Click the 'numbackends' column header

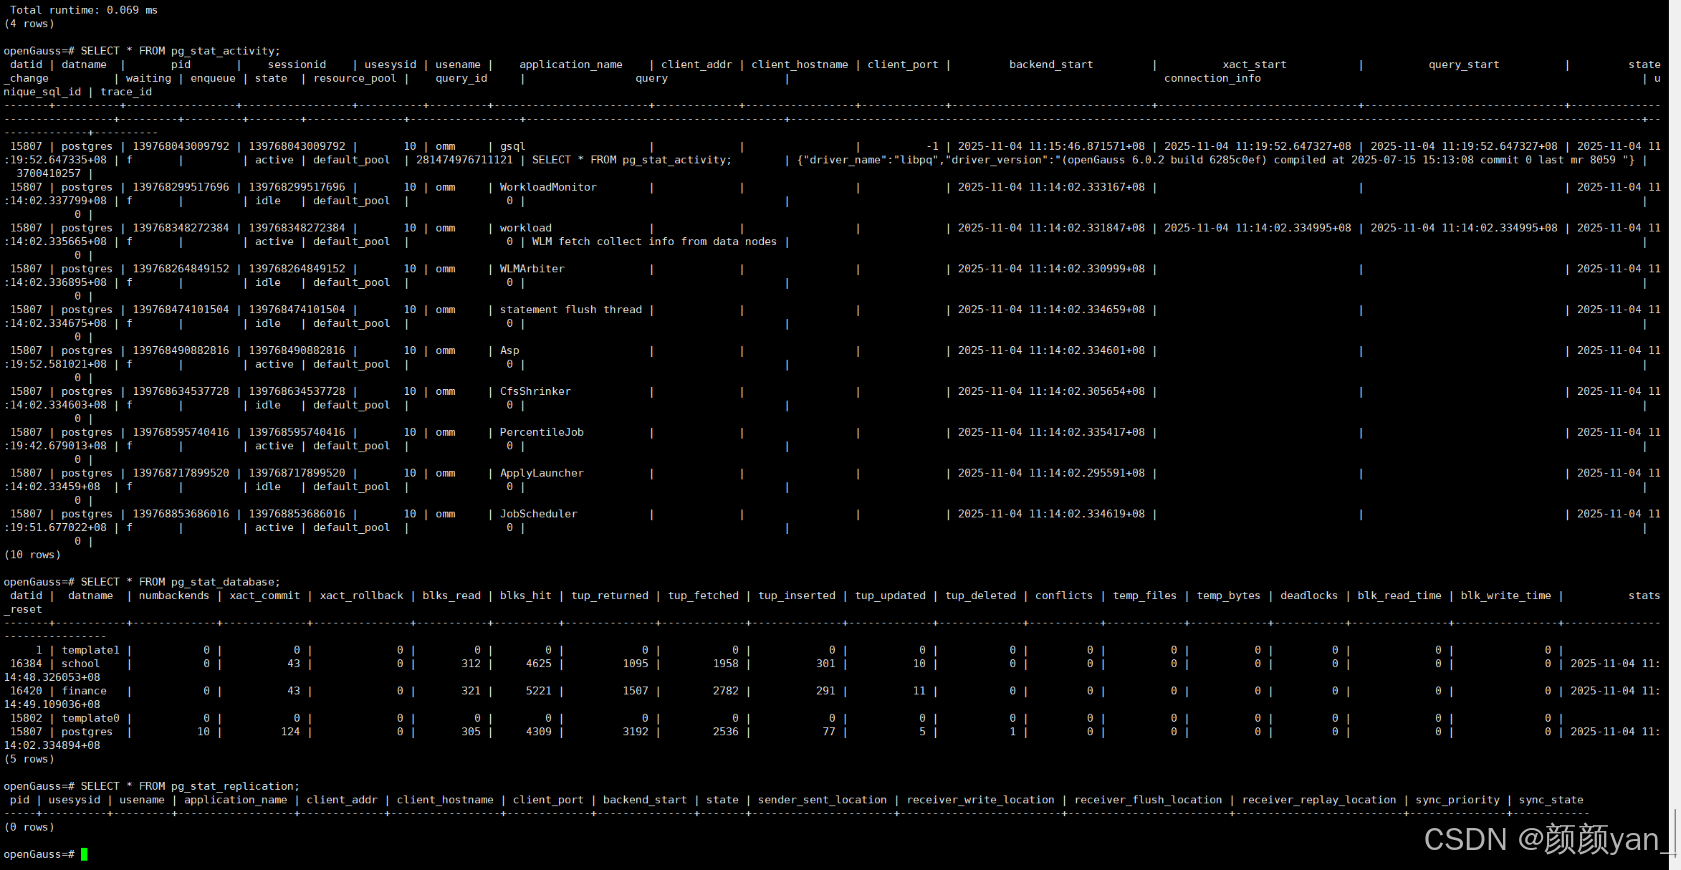174,596
